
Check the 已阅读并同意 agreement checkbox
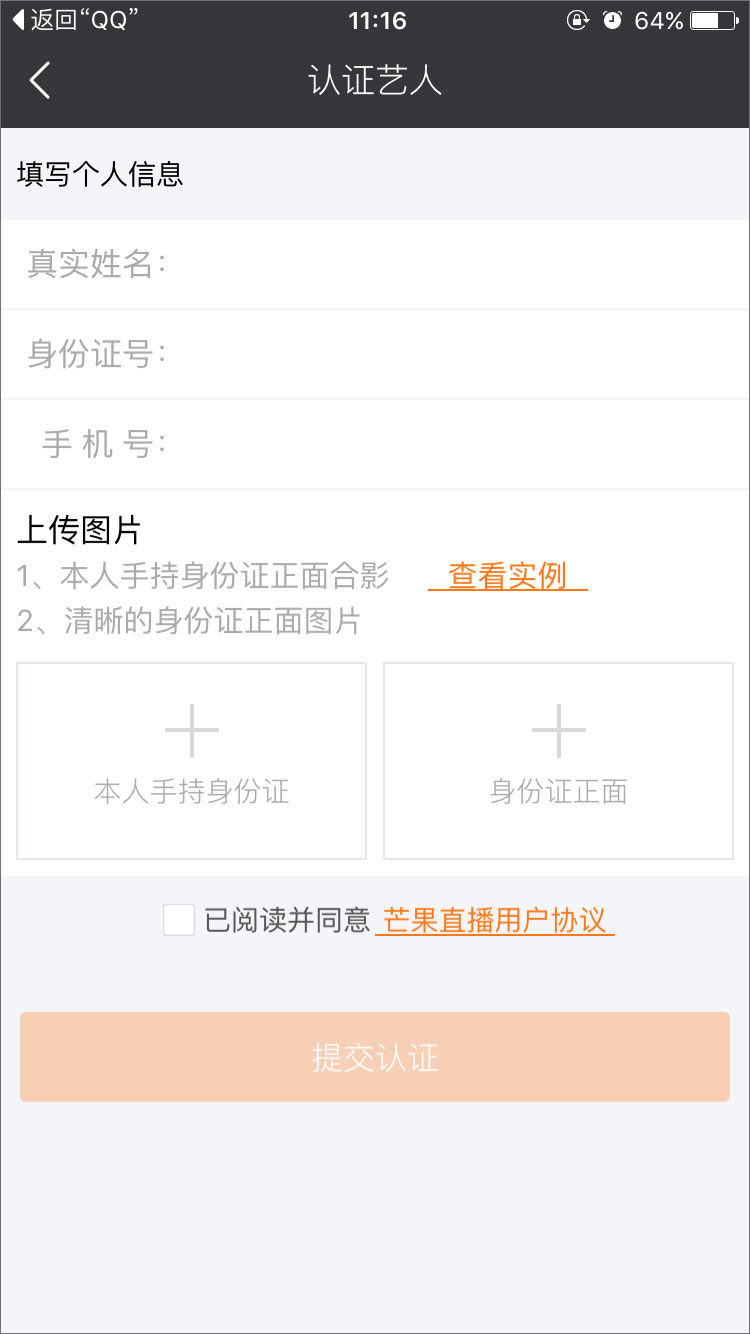click(x=179, y=920)
